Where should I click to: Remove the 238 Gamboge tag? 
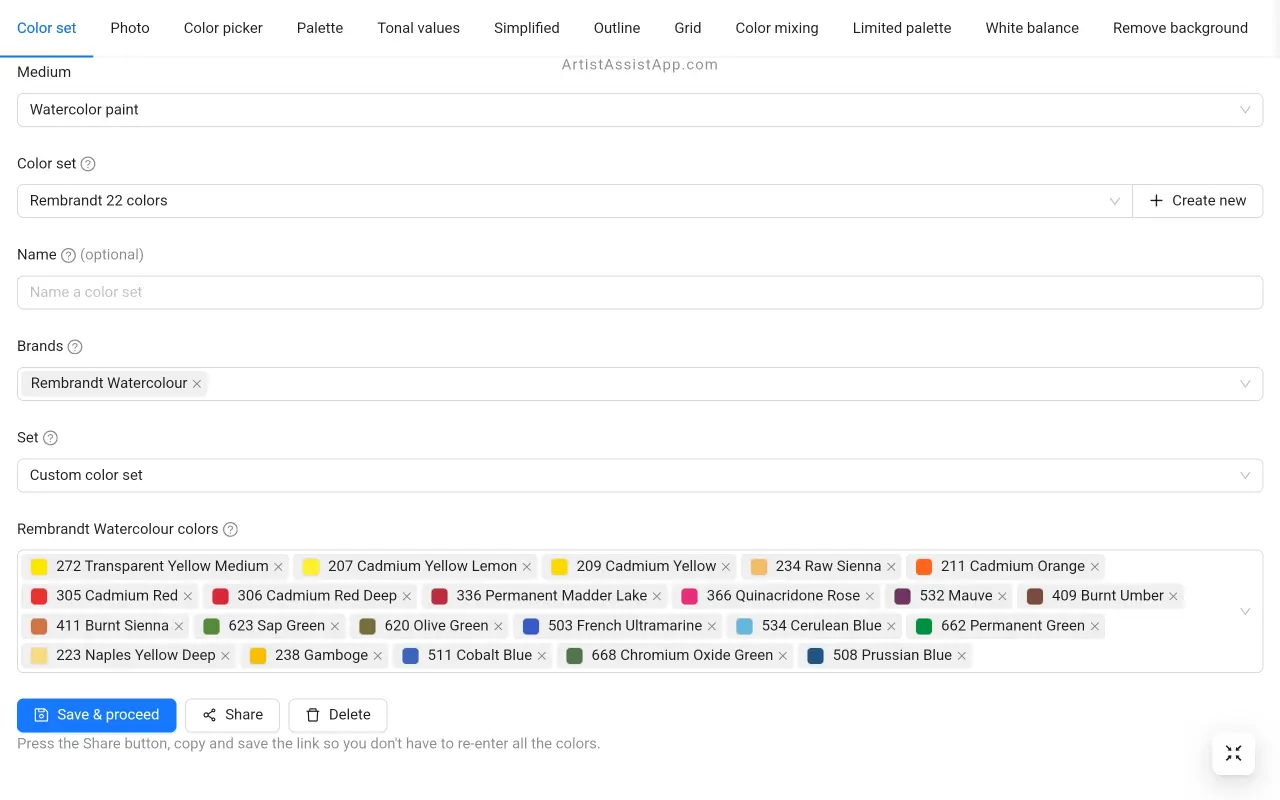(x=378, y=656)
